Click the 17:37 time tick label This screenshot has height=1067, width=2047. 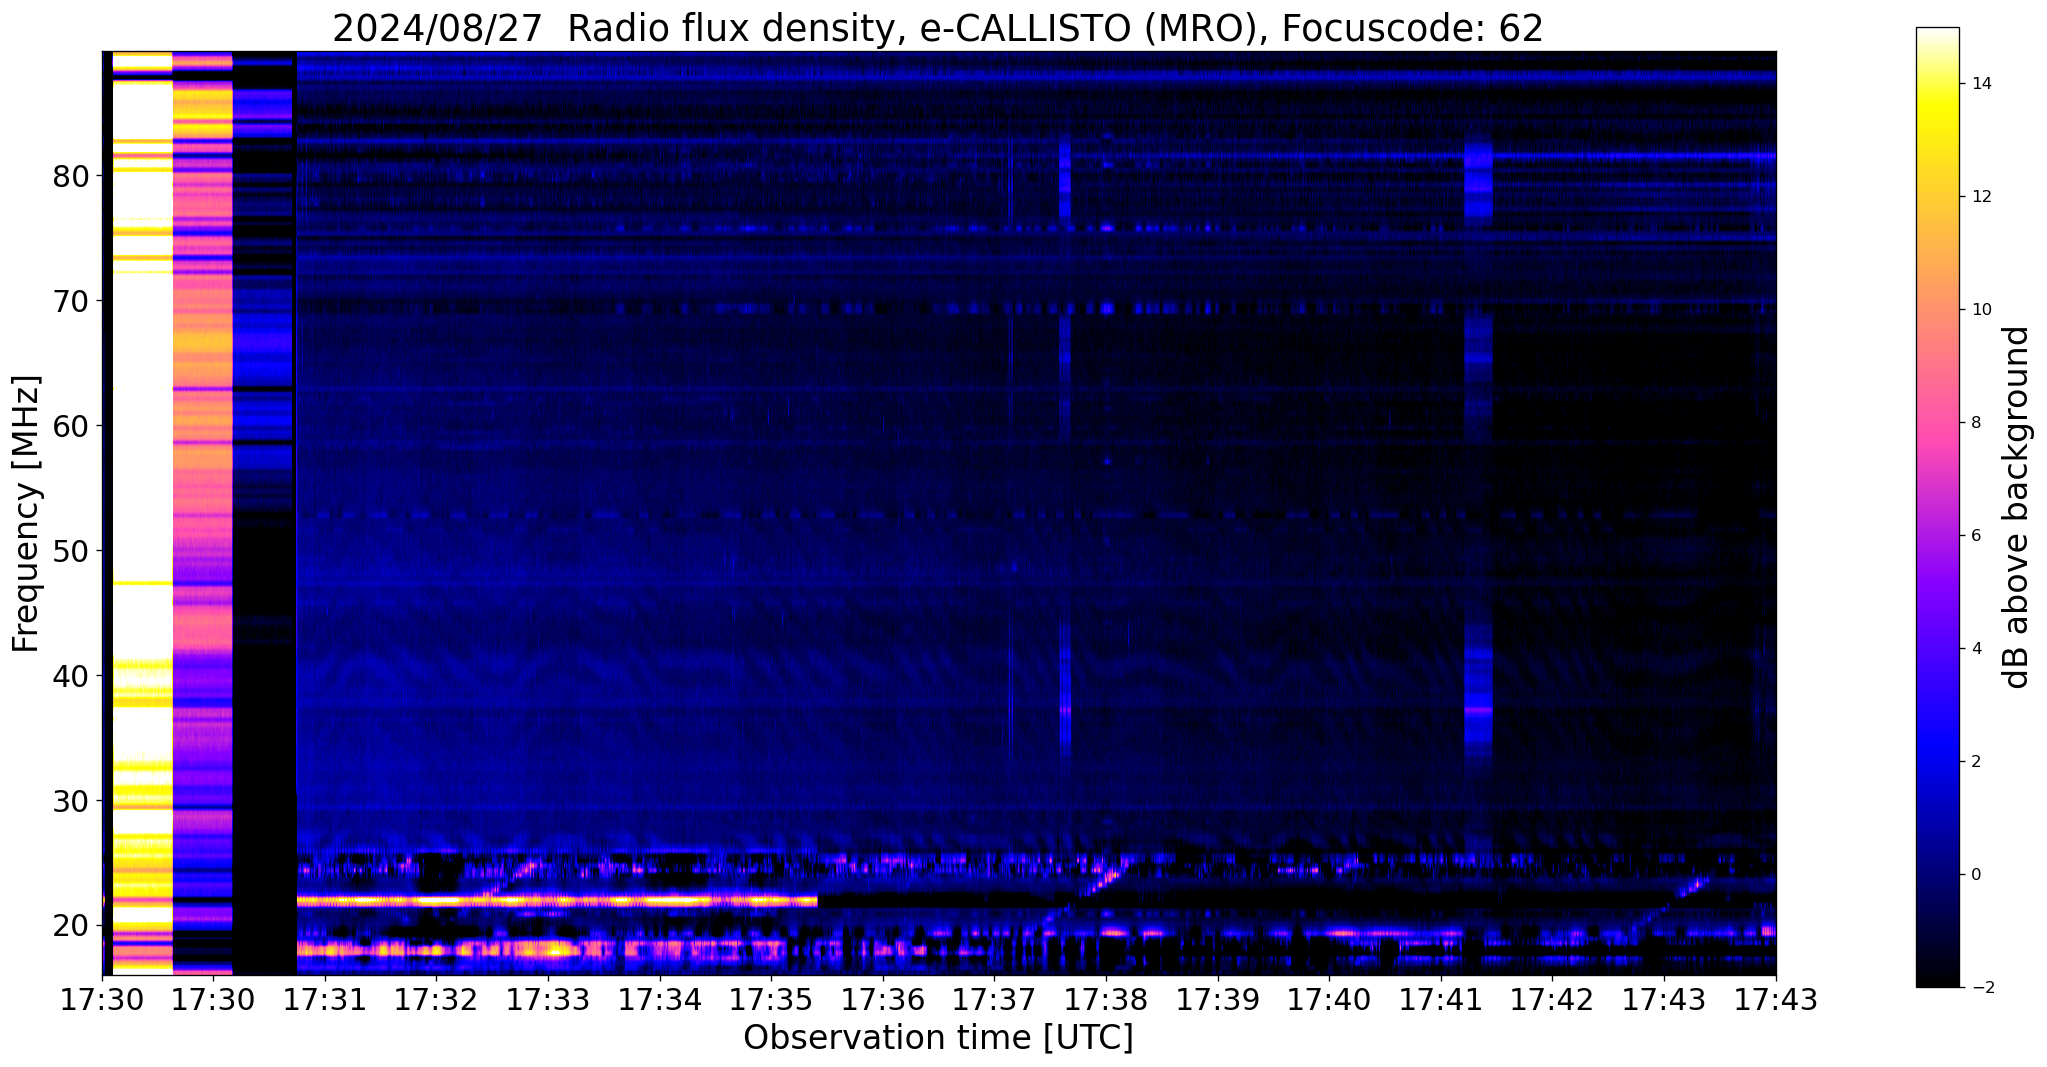(994, 999)
